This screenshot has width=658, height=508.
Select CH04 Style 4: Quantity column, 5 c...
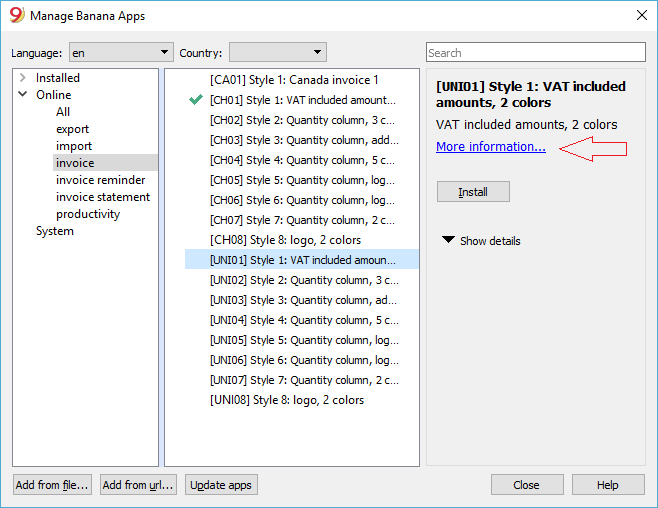pos(302,160)
